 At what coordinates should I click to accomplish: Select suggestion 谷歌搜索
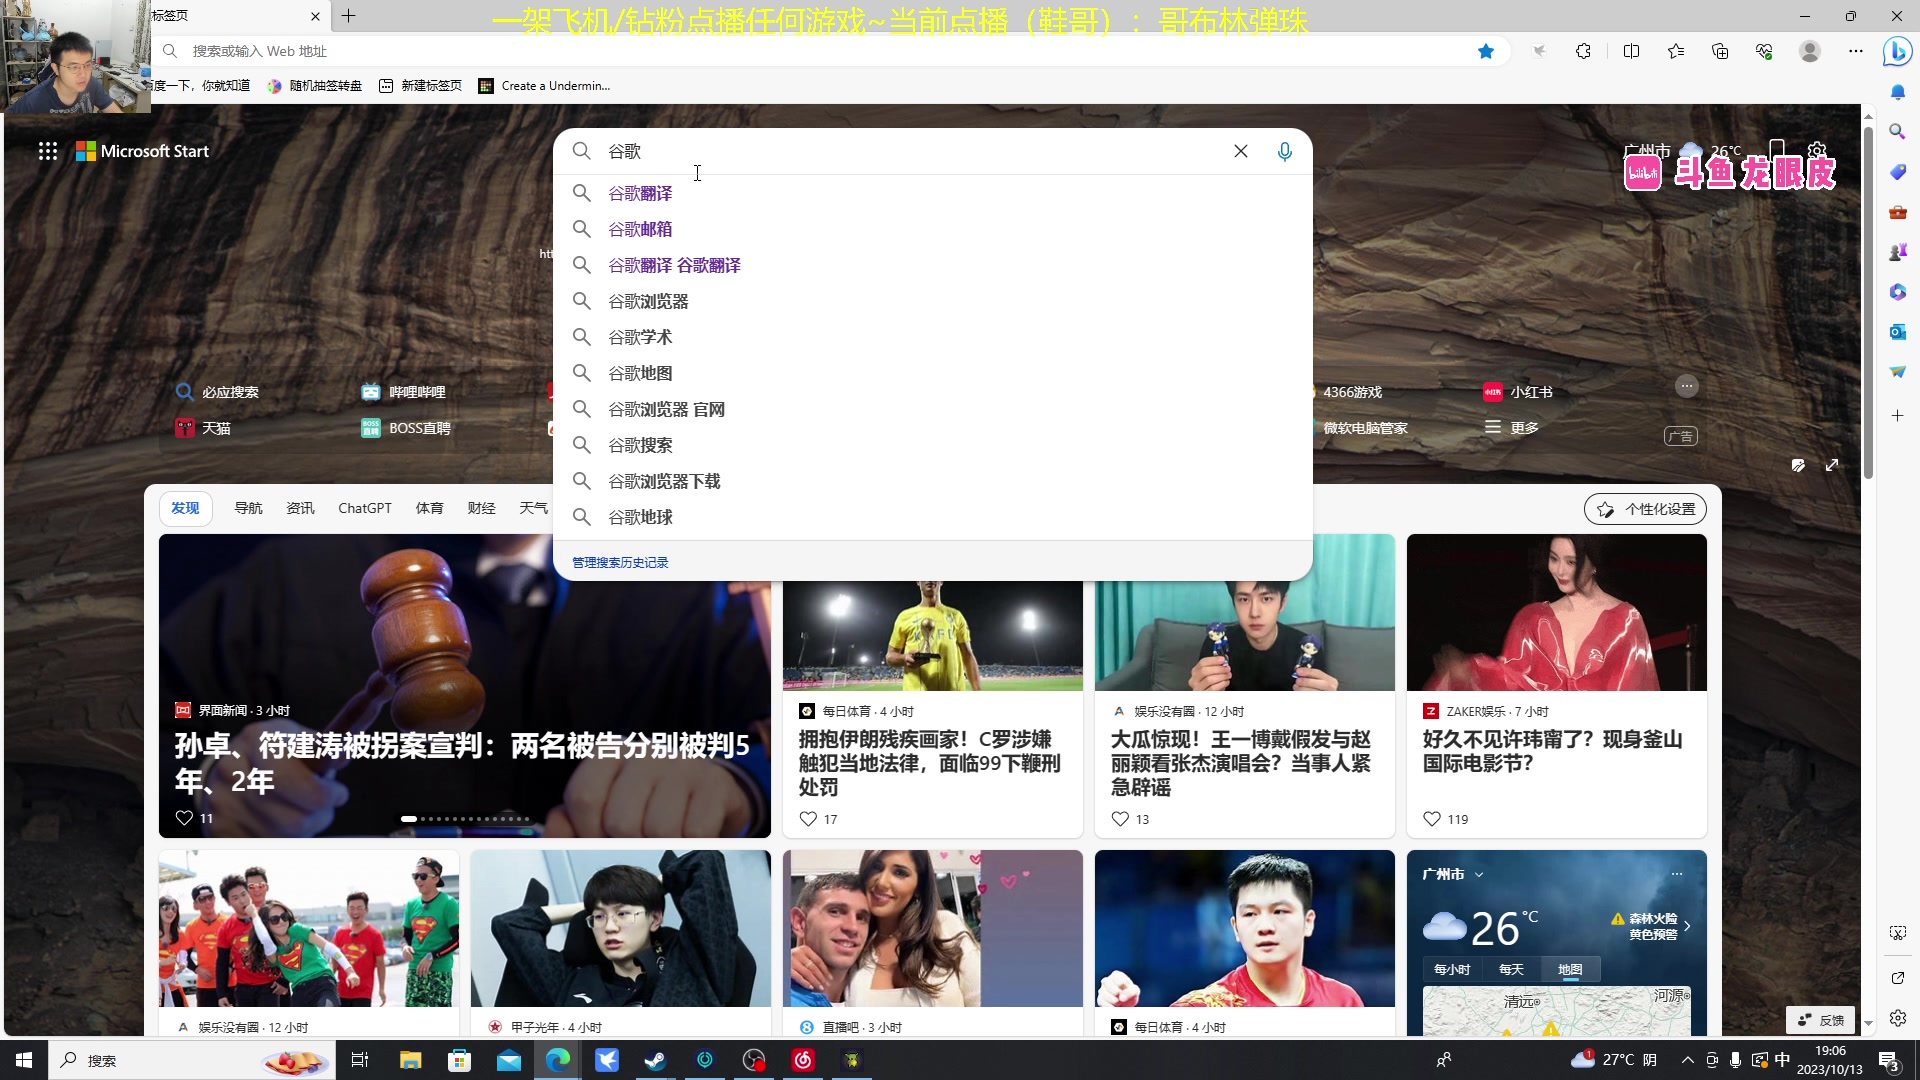933,445
